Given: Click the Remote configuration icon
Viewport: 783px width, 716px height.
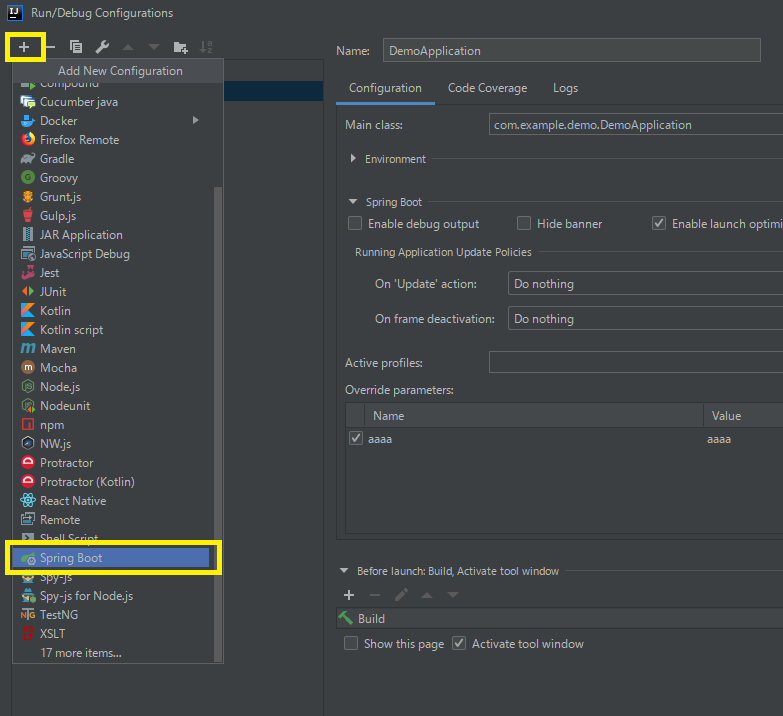Looking at the screenshot, I should click(x=28, y=519).
